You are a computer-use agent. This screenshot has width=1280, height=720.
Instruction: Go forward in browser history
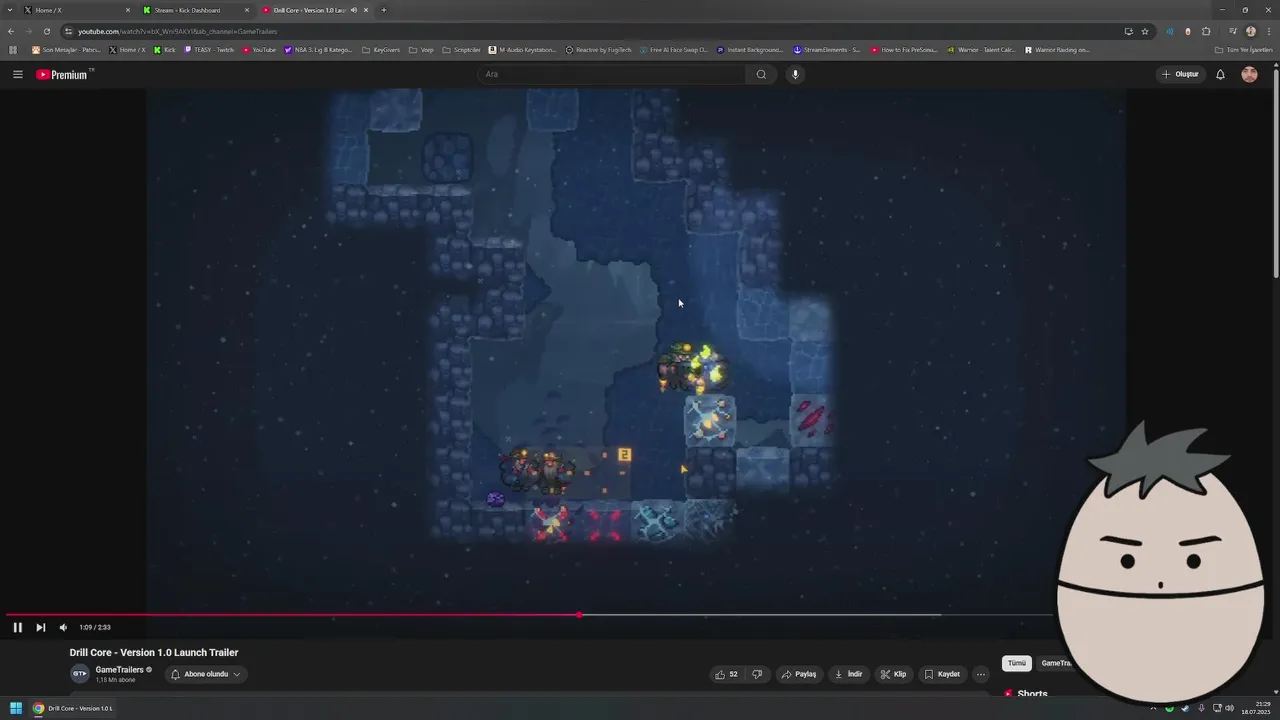tap(28, 31)
